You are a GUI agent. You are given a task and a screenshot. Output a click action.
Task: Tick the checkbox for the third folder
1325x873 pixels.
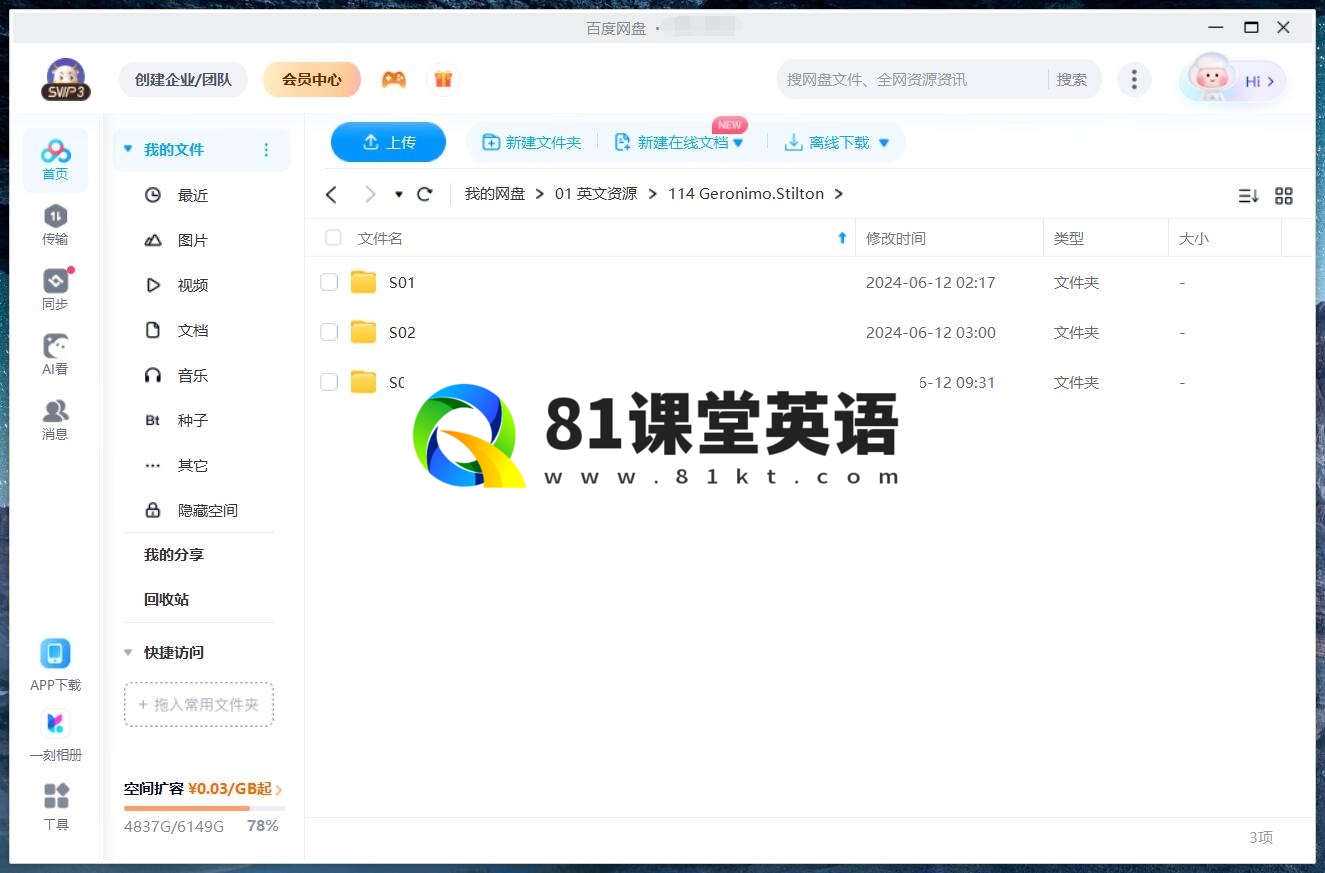tap(329, 382)
